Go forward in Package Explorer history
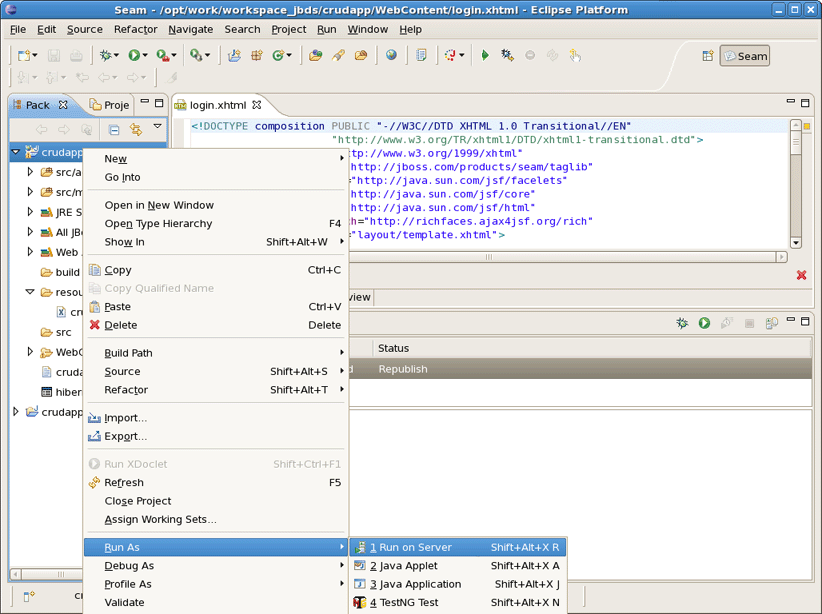 63,128
